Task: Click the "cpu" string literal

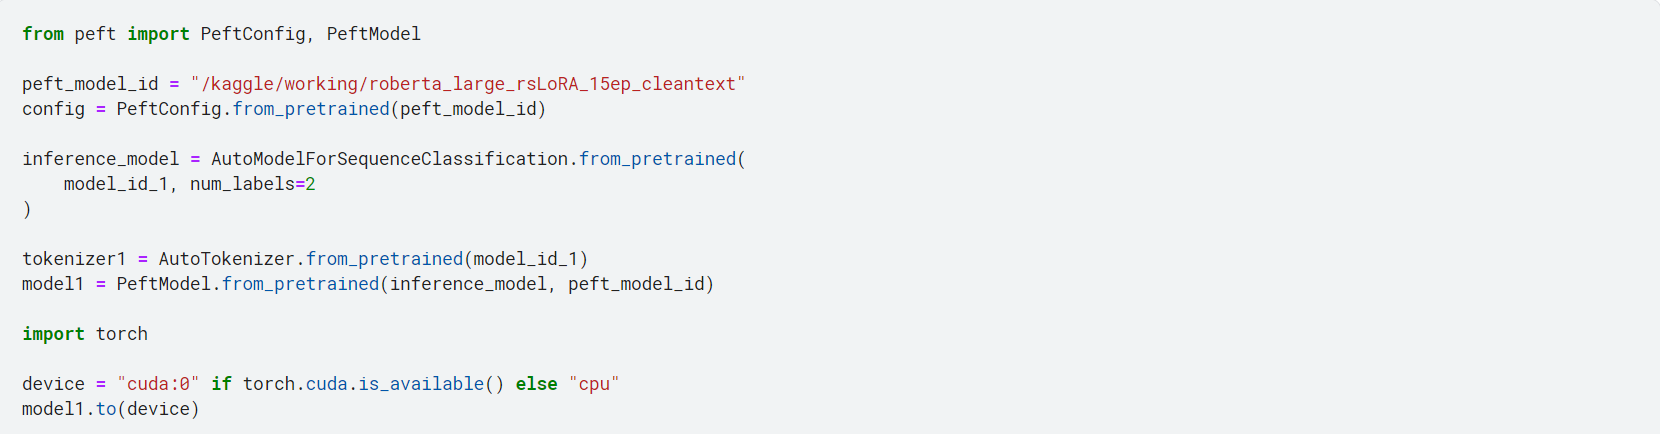Action: click(594, 384)
